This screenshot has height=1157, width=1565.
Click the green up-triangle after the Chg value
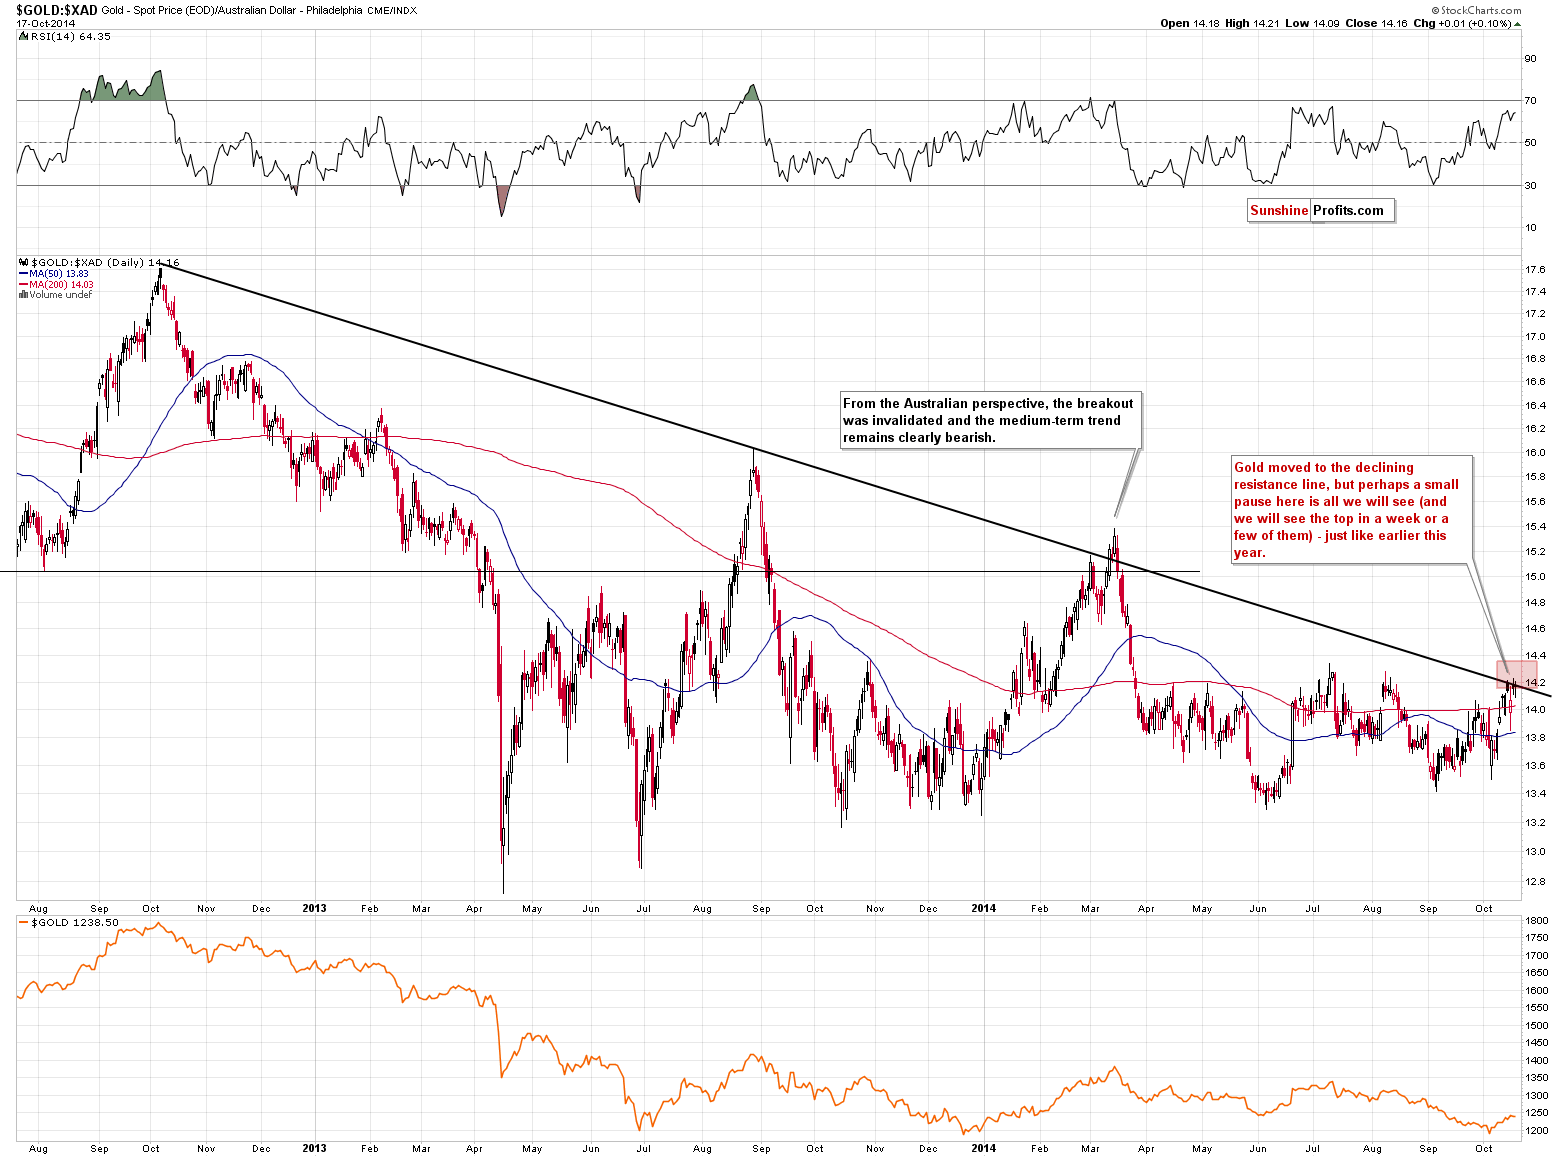(1517, 23)
